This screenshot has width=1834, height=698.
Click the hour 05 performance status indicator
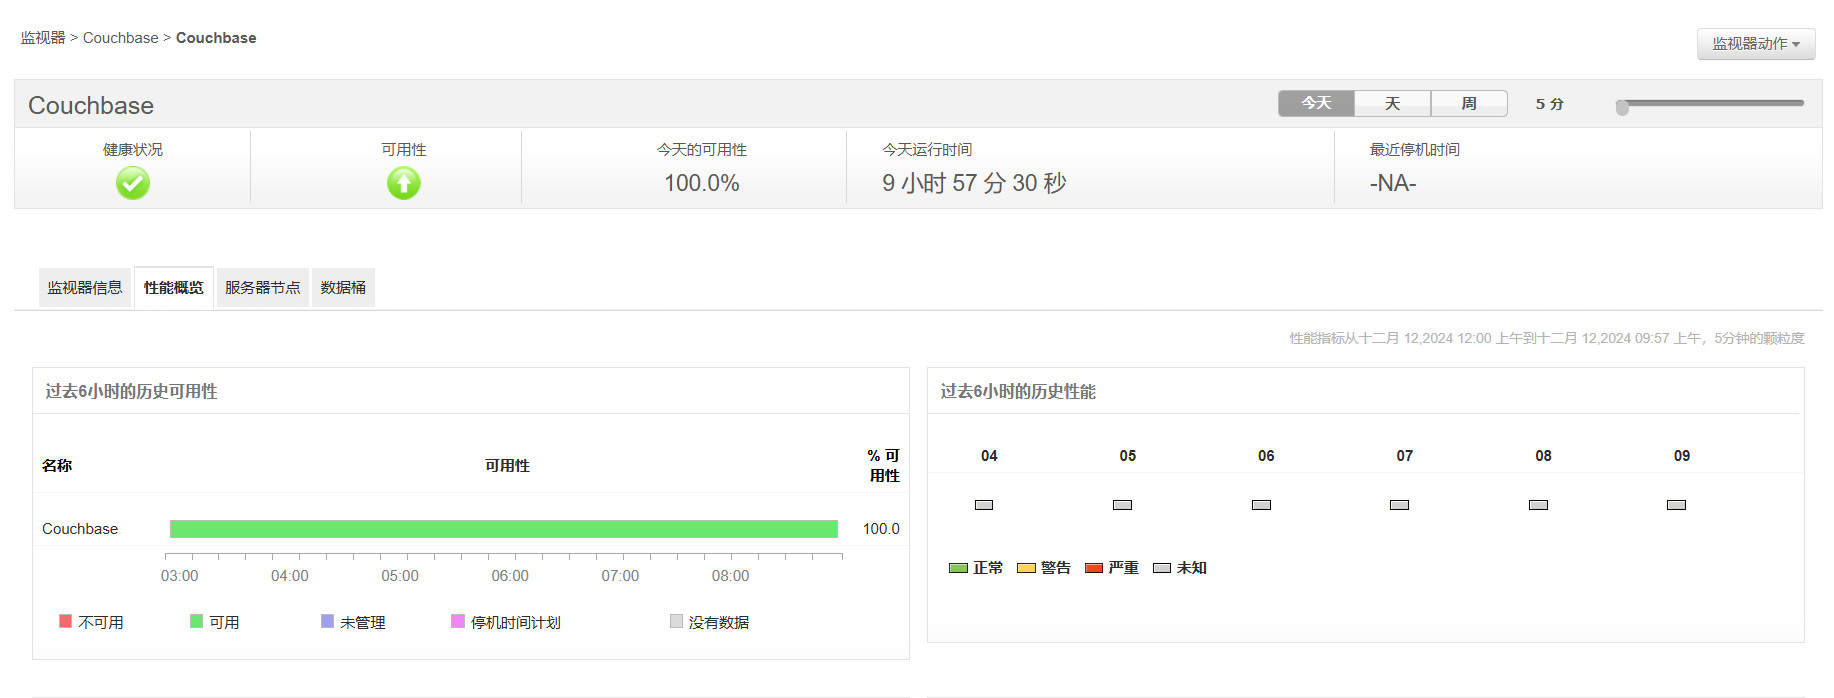[x=1122, y=505]
